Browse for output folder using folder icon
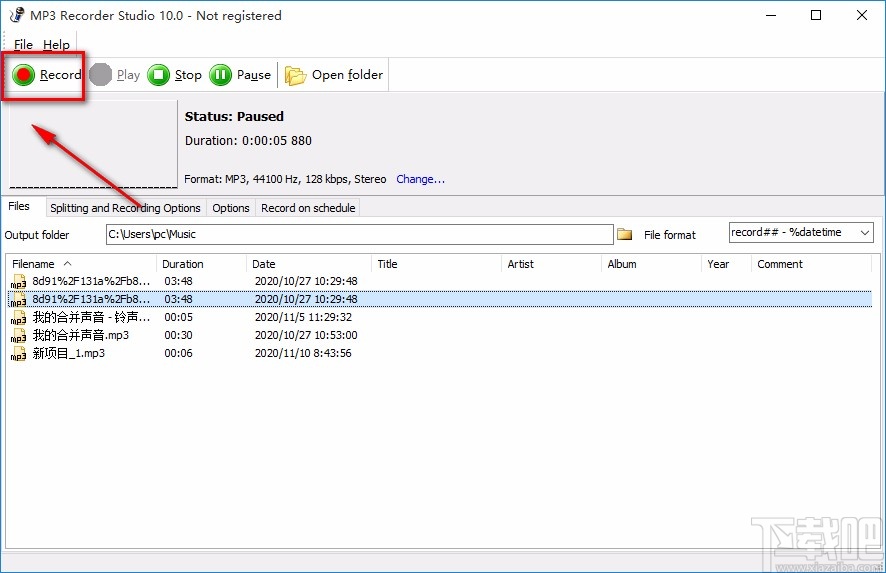The image size is (886, 573). click(625, 234)
